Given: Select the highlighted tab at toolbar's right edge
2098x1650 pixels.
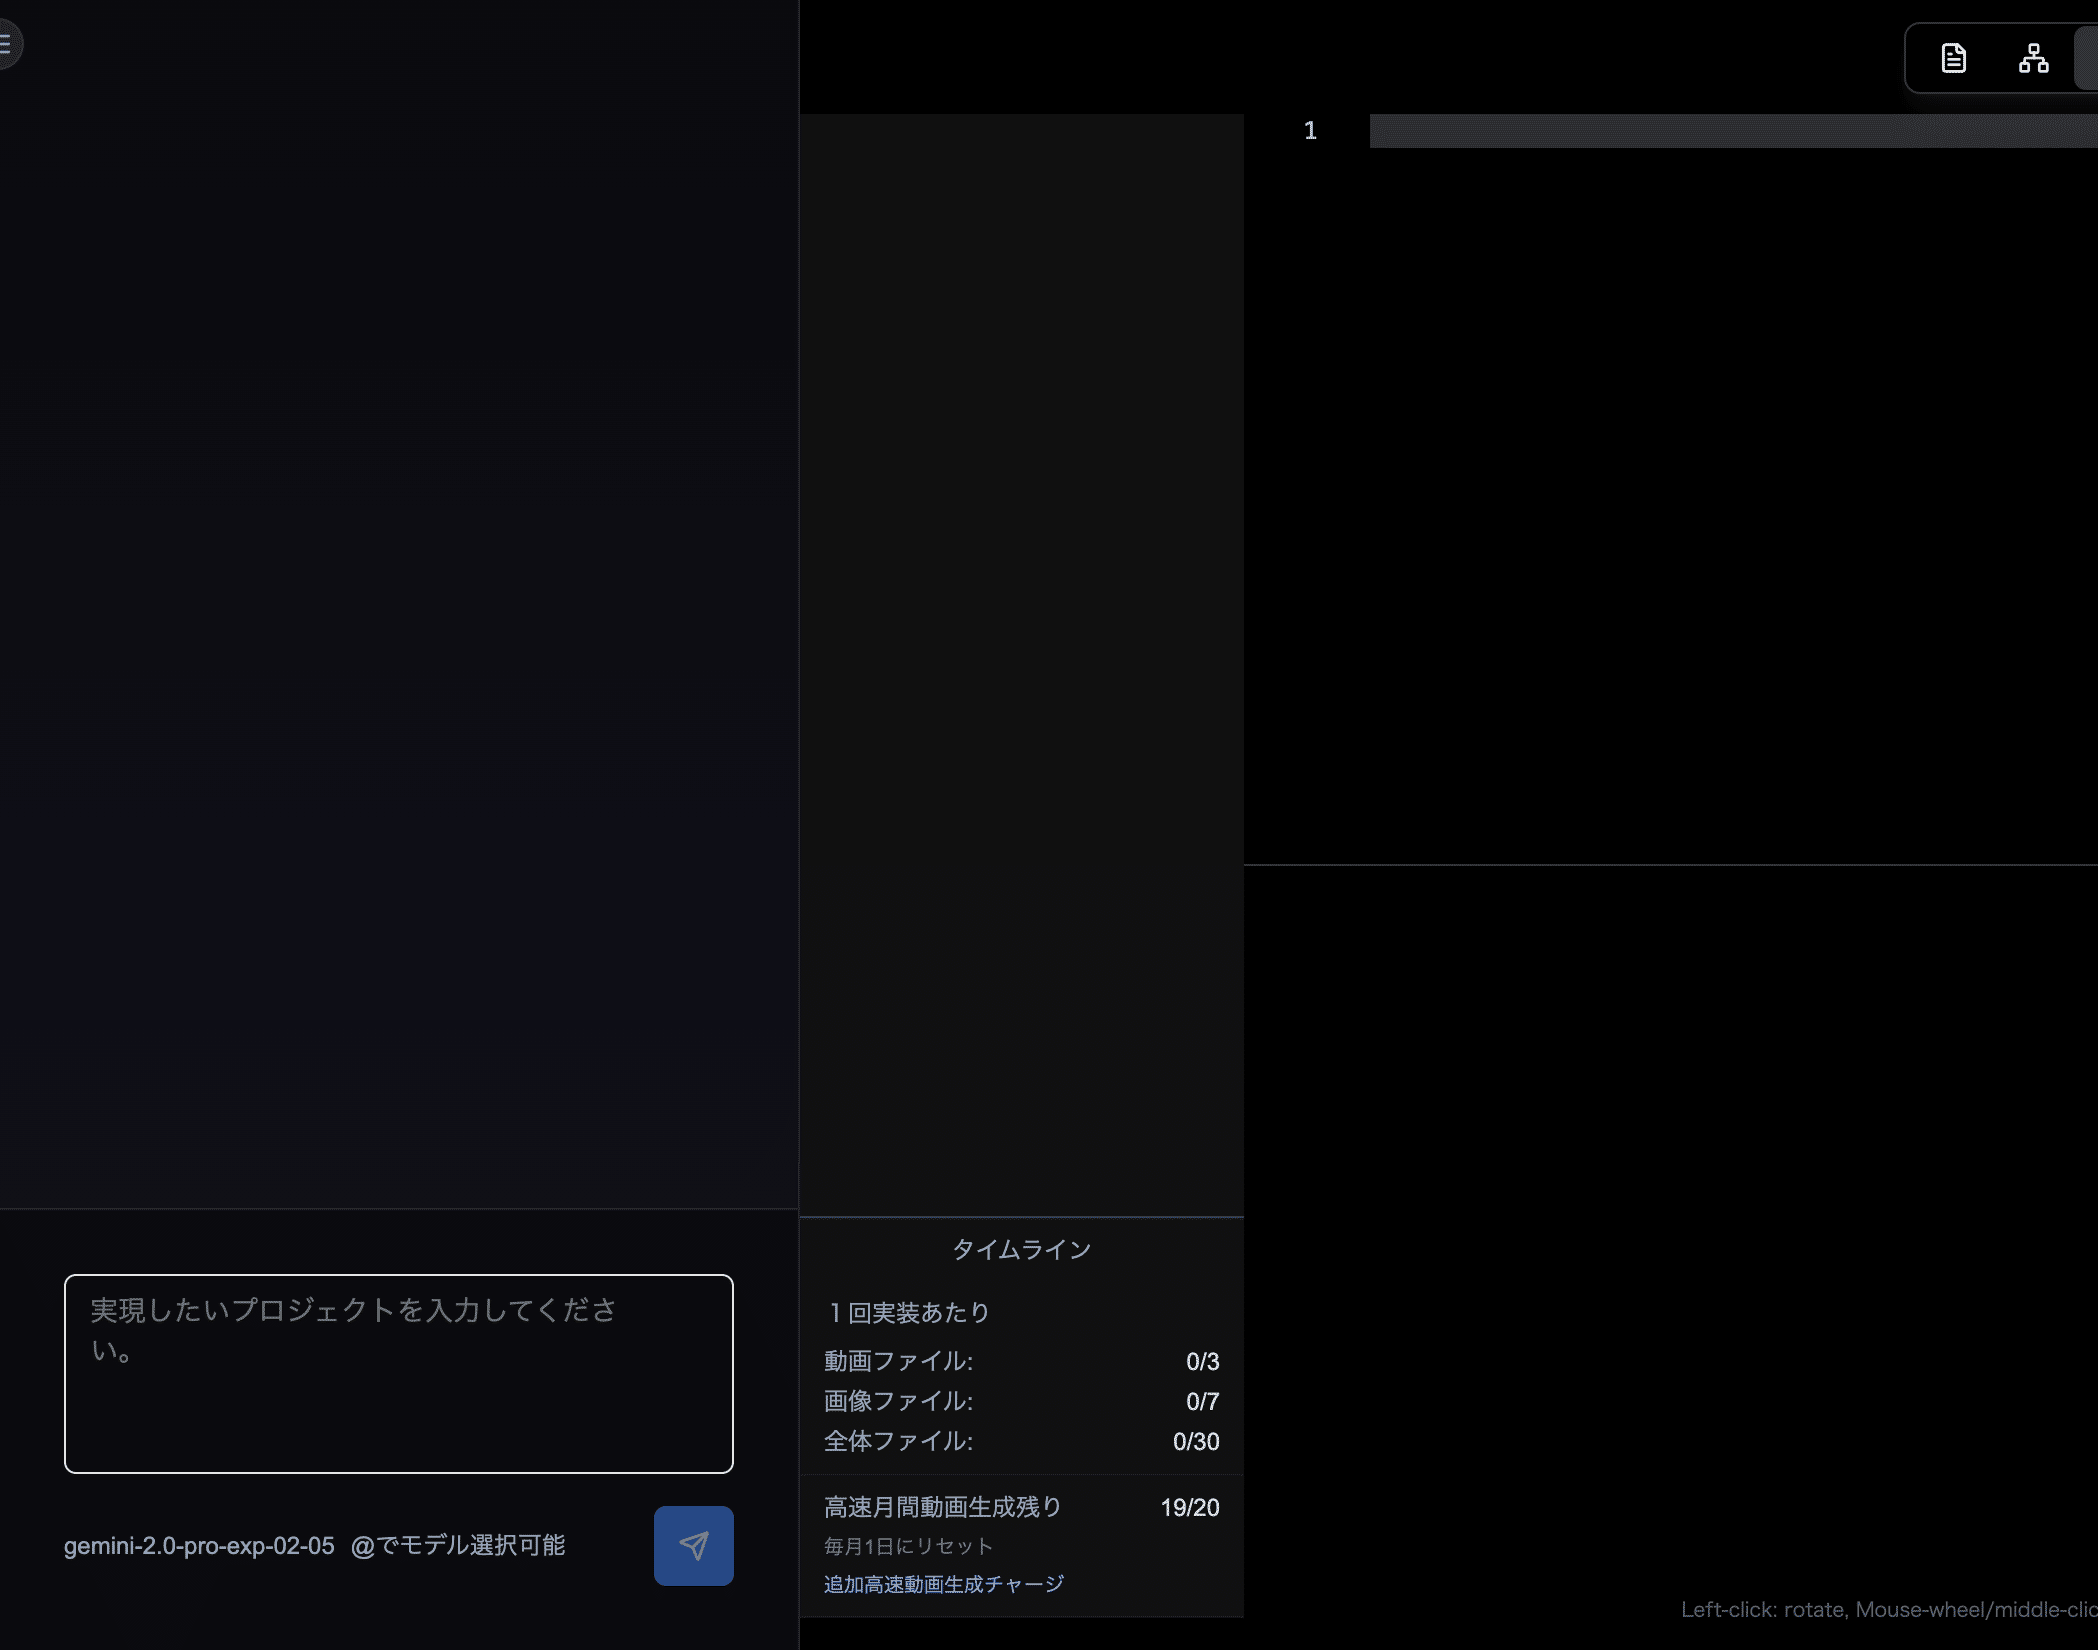Looking at the screenshot, I should point(2087,58).
